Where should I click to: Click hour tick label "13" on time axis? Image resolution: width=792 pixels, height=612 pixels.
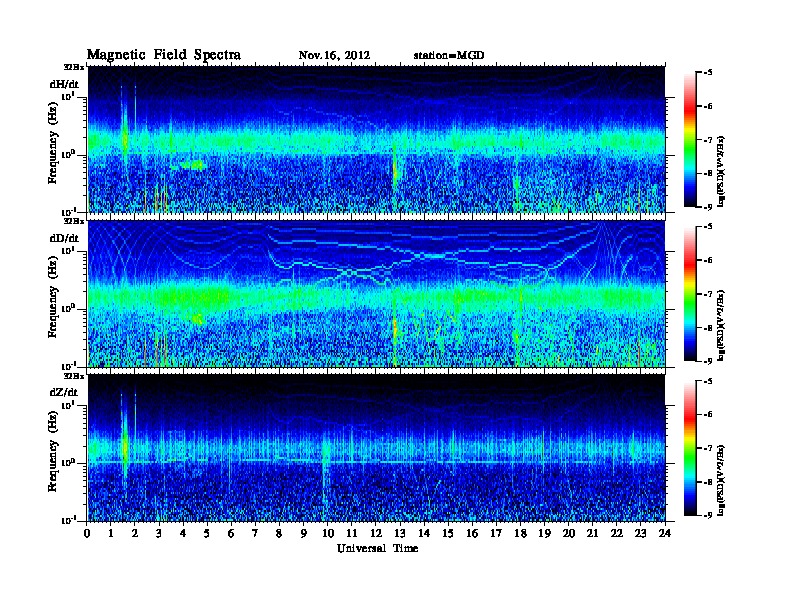point(400,533)
